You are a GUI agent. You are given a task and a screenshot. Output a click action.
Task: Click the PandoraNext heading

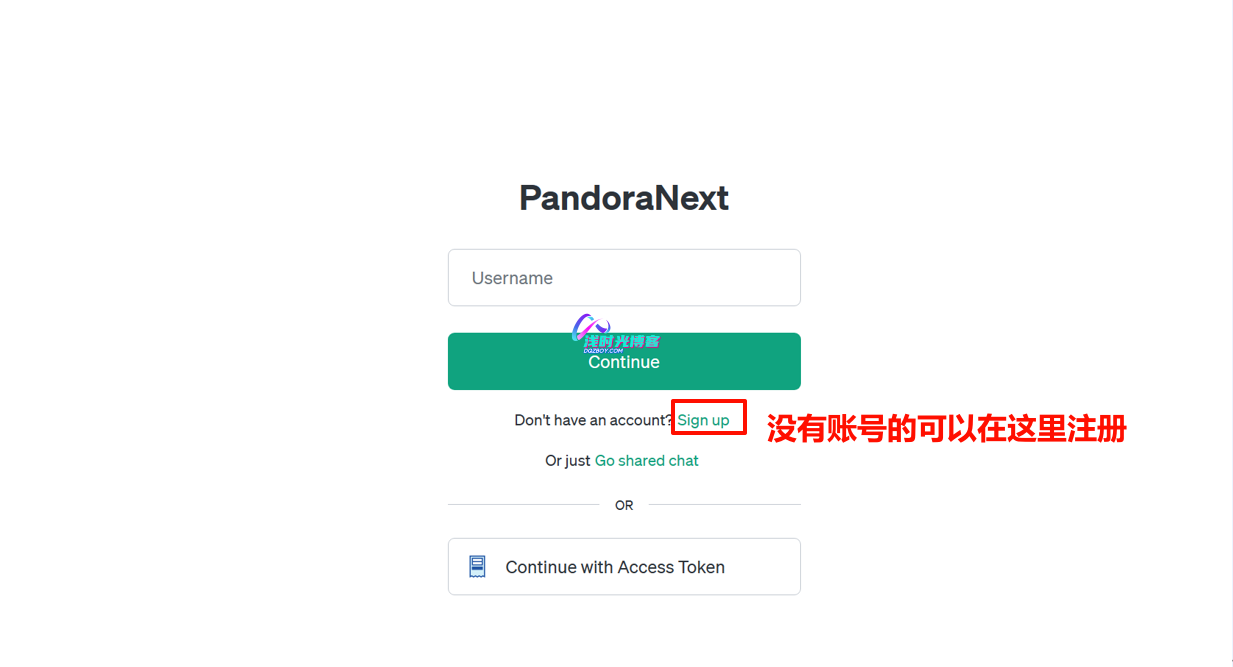pyautogui.click(x=624, y=198)
